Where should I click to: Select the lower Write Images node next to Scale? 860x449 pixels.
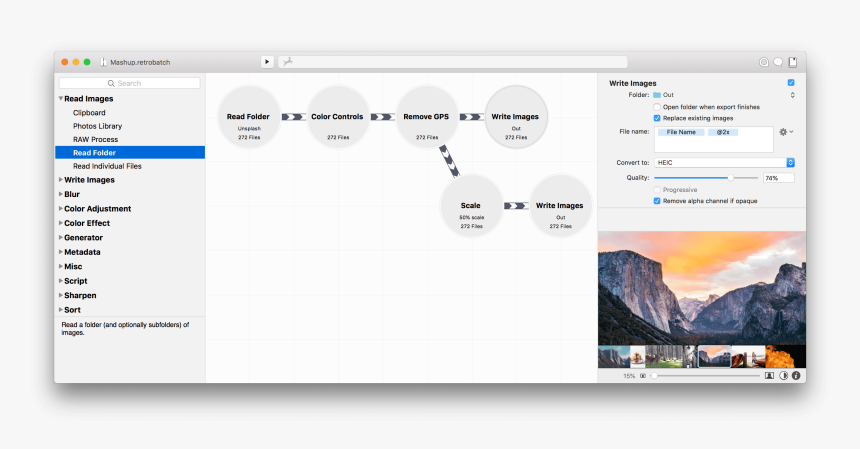tap(560, 206)
